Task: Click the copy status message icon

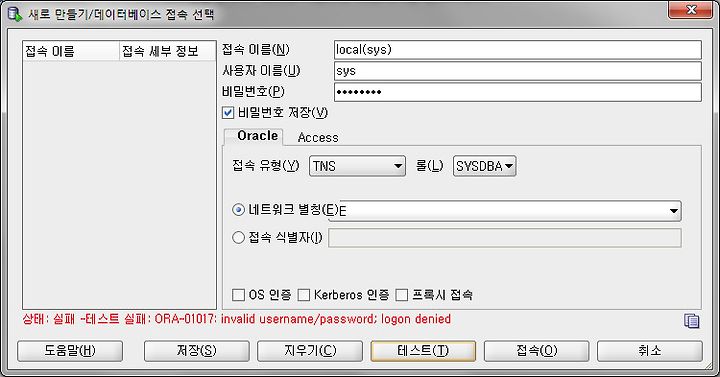Action: 691,321
